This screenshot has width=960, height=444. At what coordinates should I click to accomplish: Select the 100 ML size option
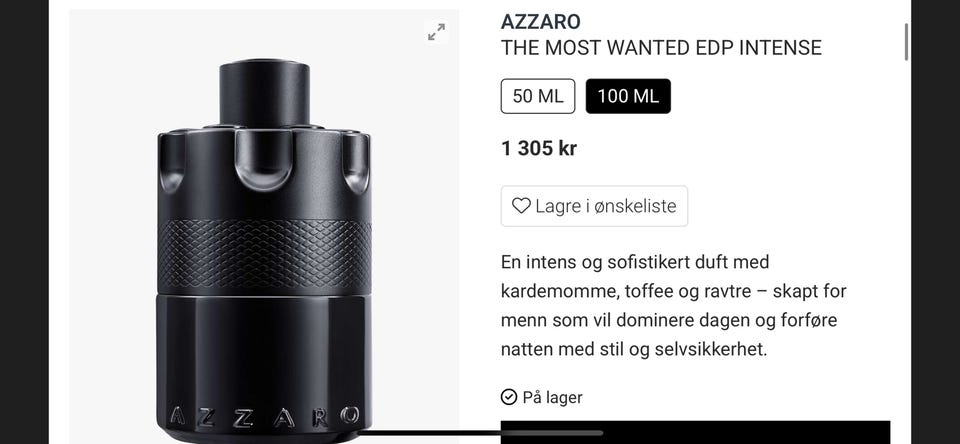628,96
